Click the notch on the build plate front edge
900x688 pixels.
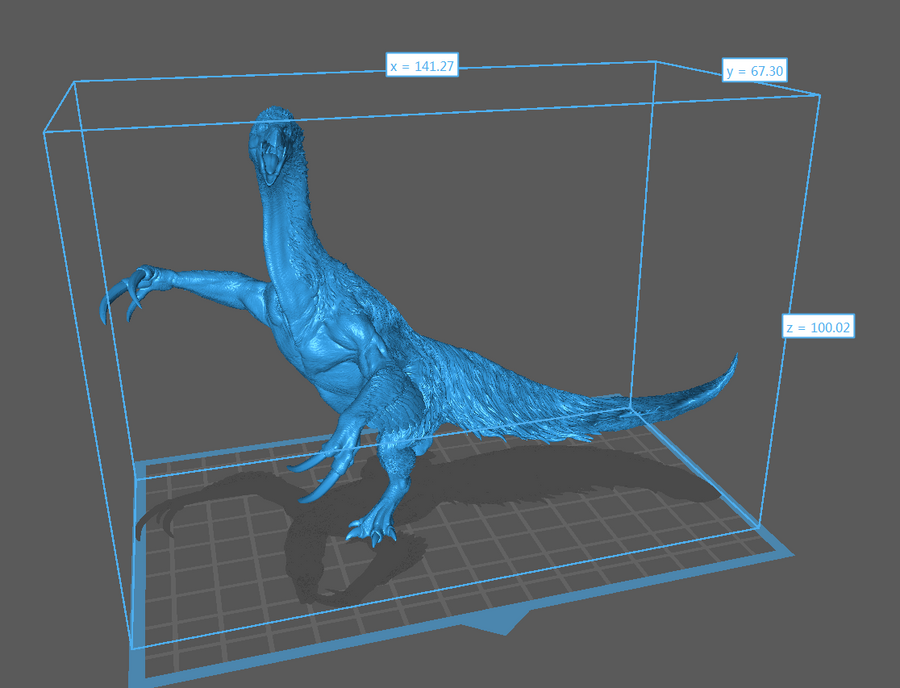498,625
